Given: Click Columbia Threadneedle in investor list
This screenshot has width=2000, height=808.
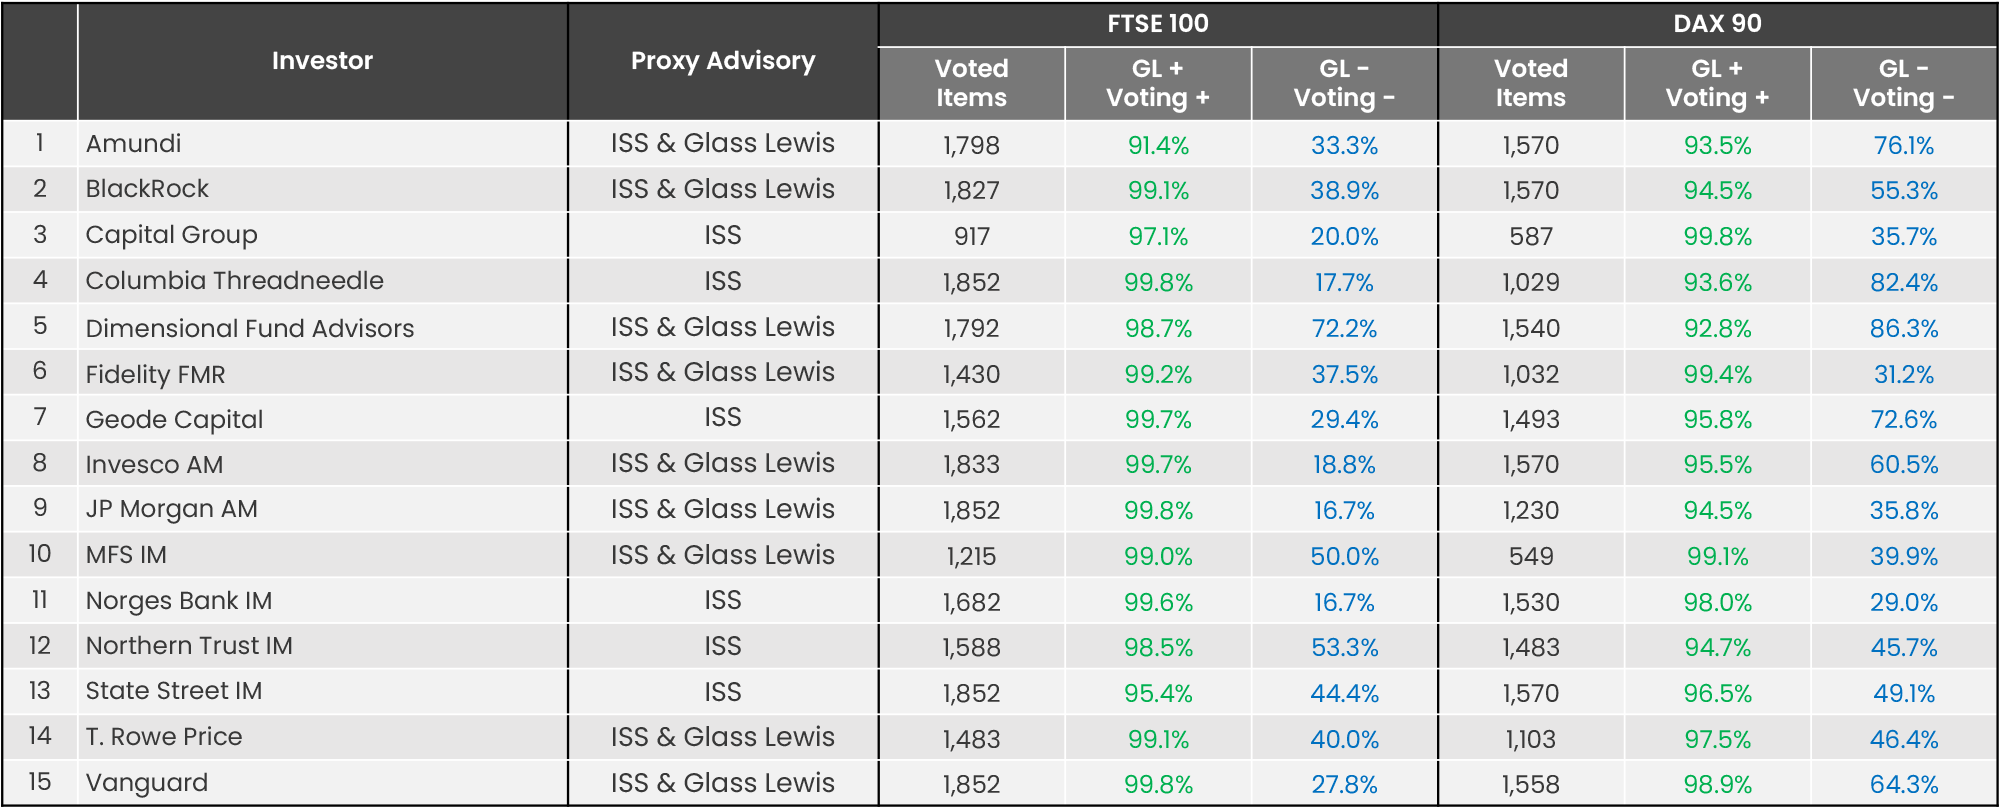Looking at the screenshot, I should point(234,281).
